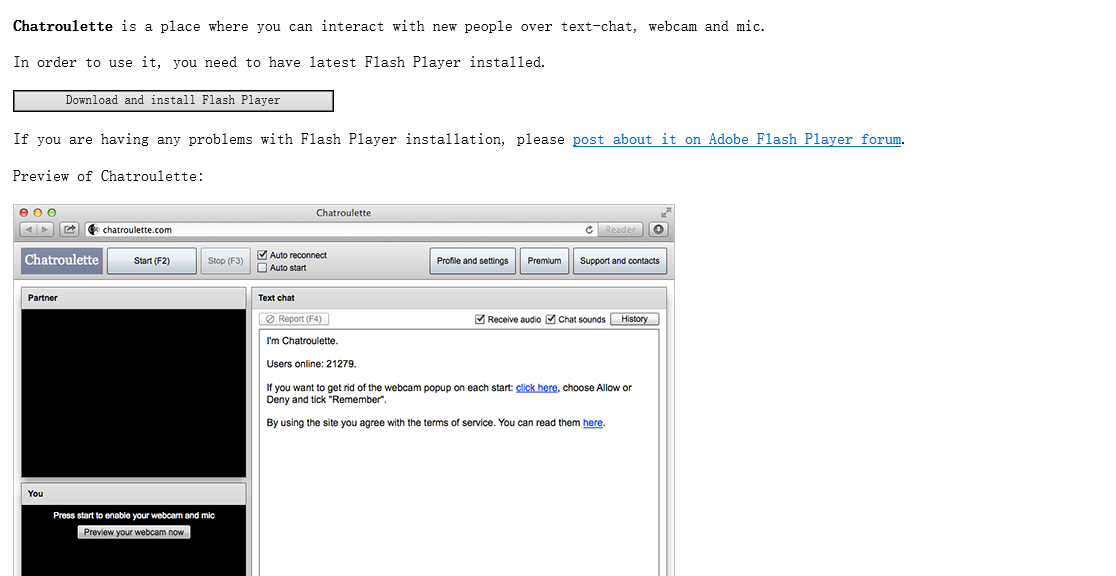This screenshot has height=576, width=1116.
Task: Click the fullscreen arrows icon in title bar
Action: coord(665,212)
